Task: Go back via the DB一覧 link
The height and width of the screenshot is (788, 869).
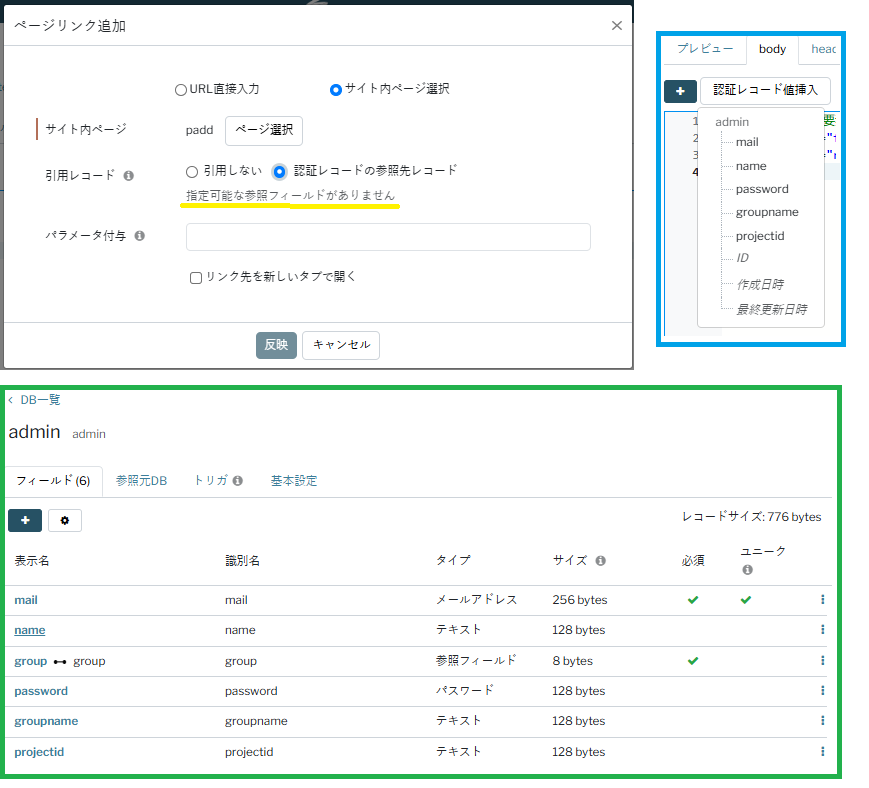Action: point(40,399)
